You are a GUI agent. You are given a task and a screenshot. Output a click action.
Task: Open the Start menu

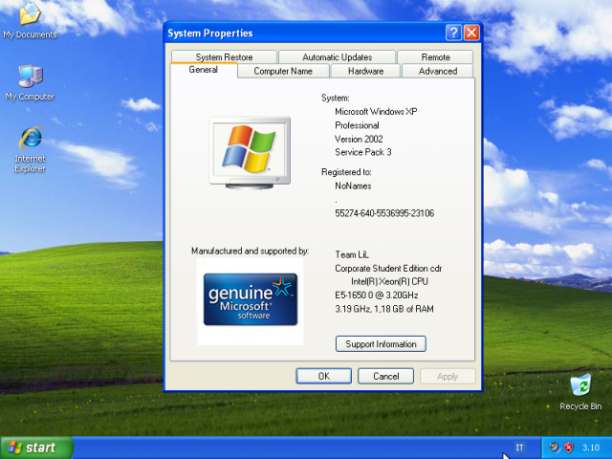37,447
